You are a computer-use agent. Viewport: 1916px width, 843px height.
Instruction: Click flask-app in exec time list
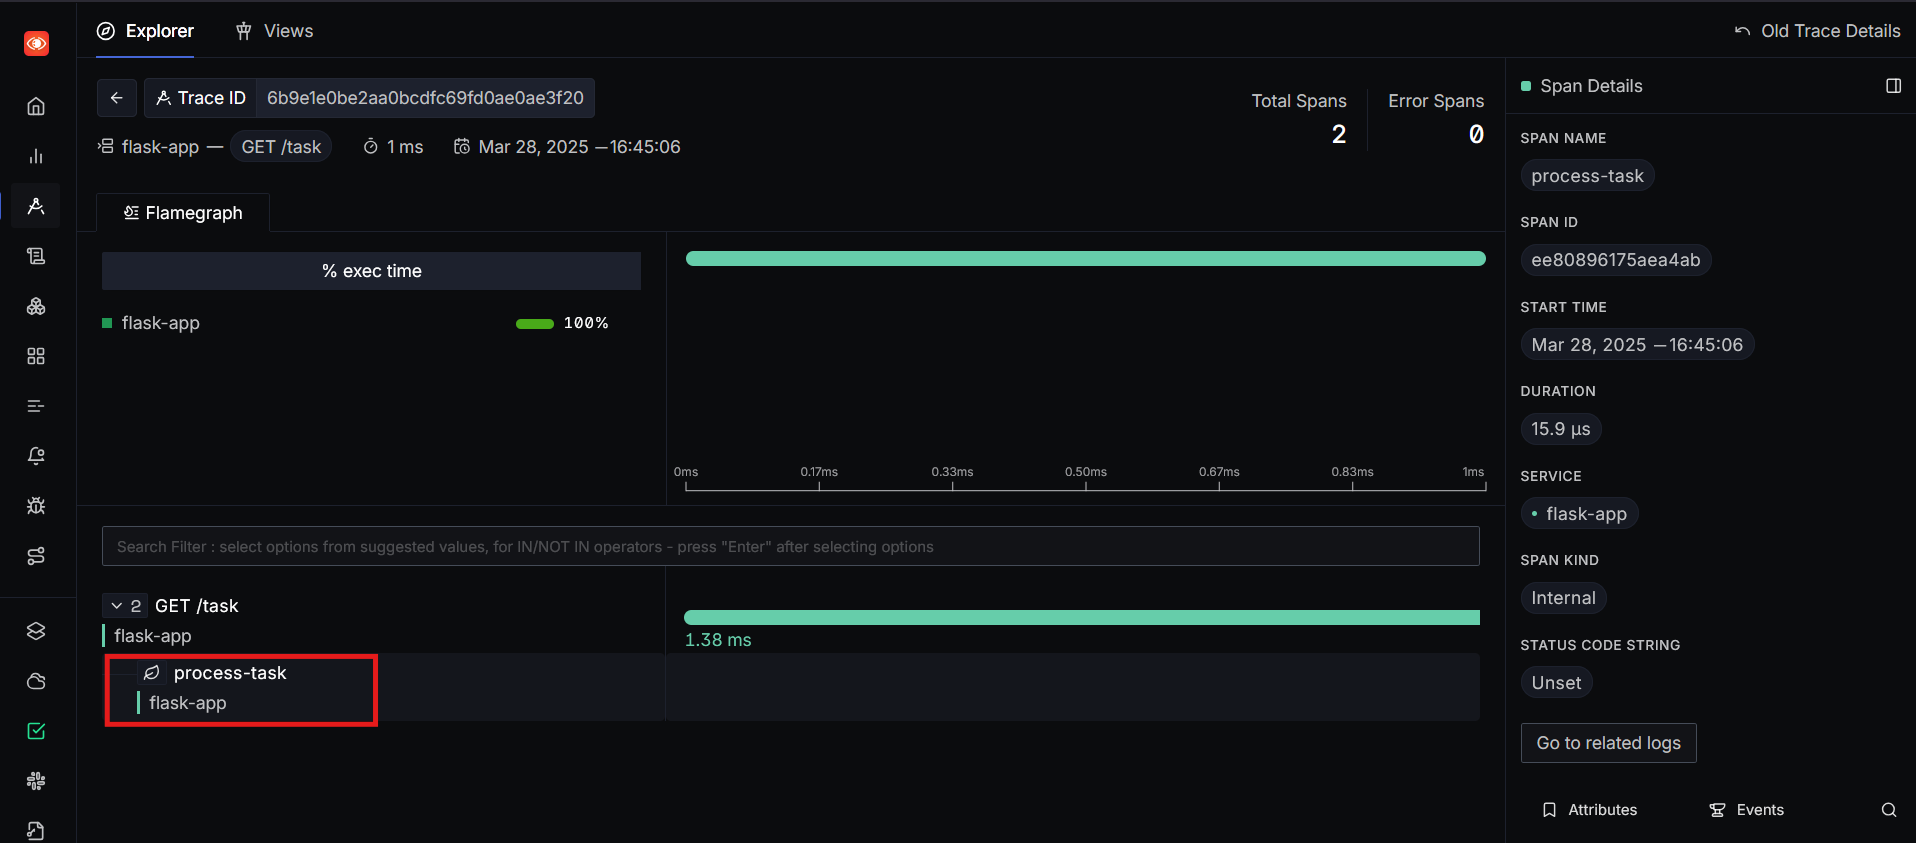pos(161,323)
